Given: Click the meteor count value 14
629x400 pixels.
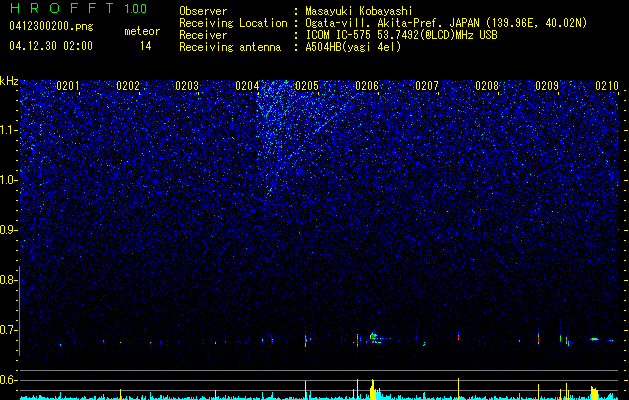Looking at the screenshot, I should pyautogui.click(x=146, y=46).
